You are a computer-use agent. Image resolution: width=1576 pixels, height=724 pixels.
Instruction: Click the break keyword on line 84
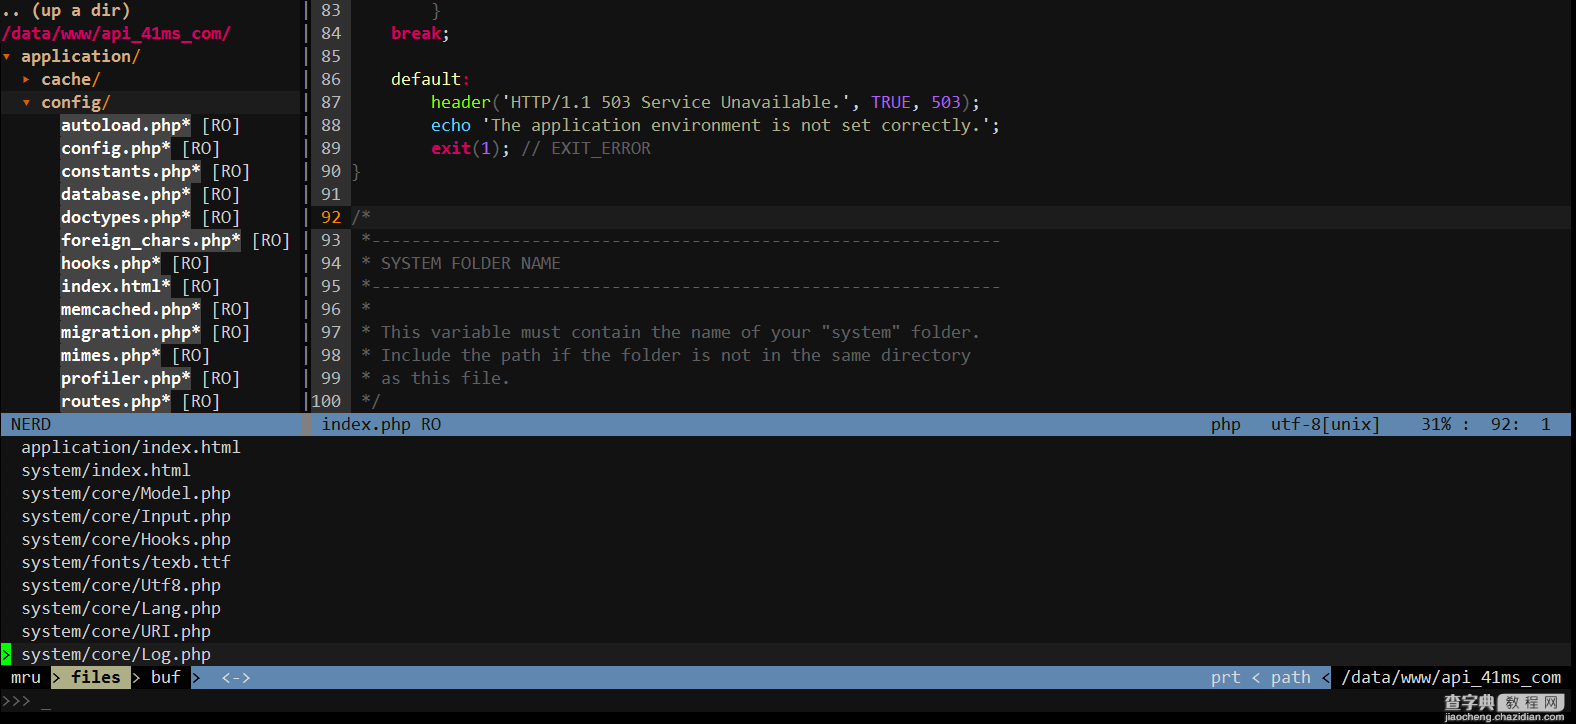tap(416, 34)
